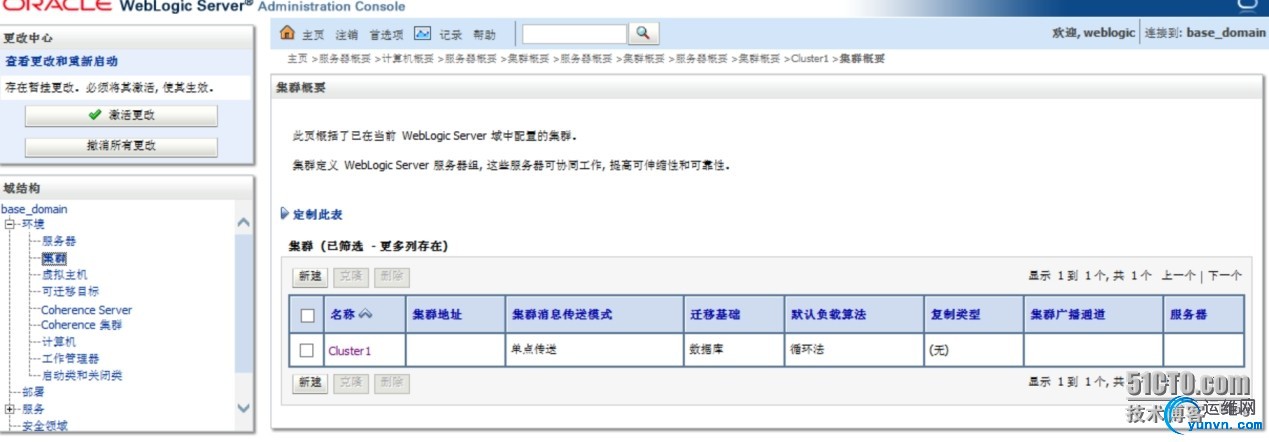Click Cluster1 in the breadcrumb trail

coord(810,59)
